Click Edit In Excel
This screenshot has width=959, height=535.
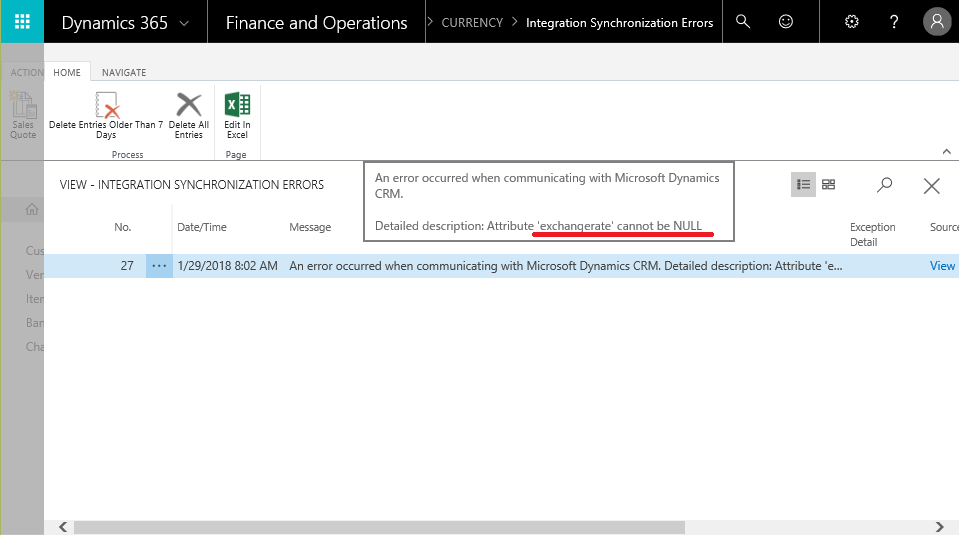coord(237,116)
